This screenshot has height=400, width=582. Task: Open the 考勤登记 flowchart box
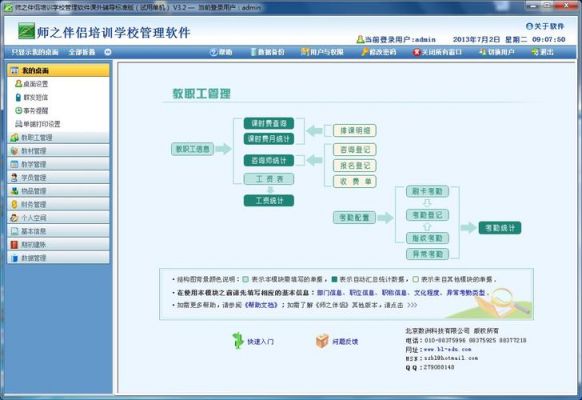(x=427, y=215)
